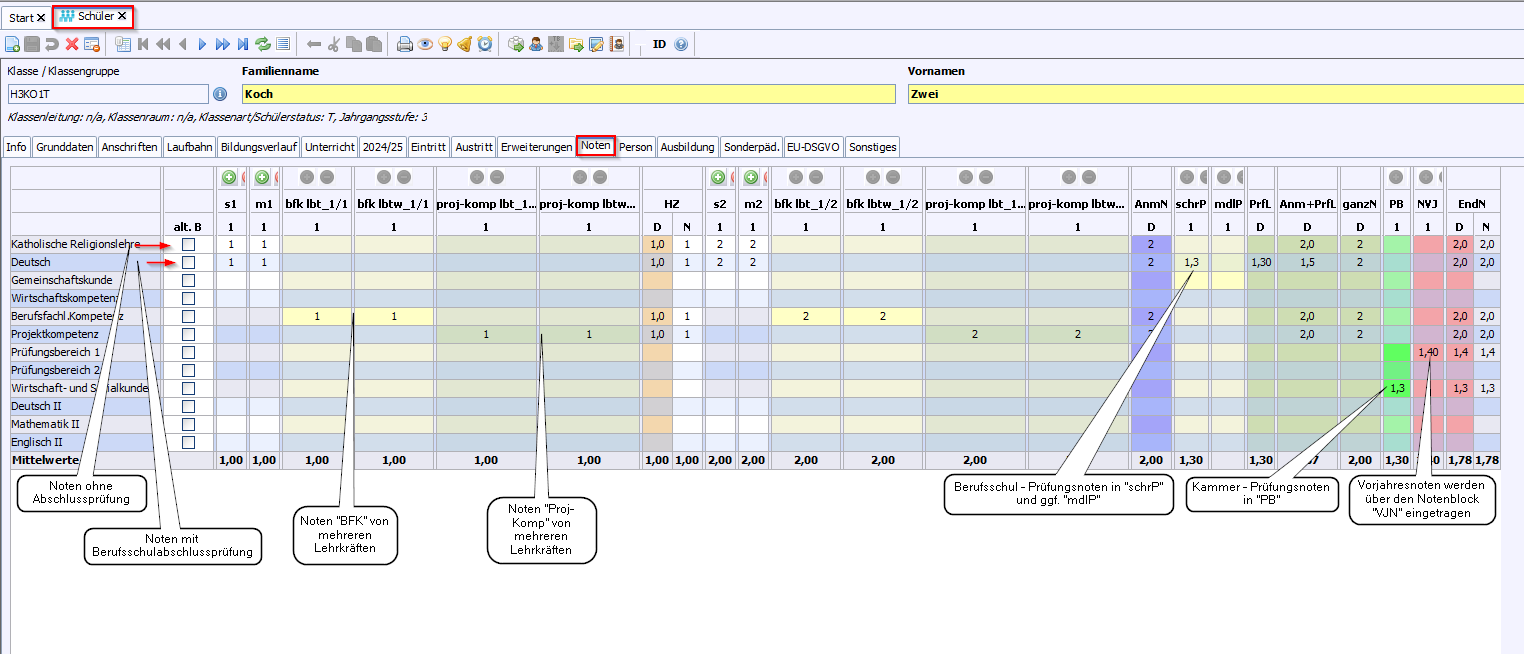Screen dimensions: 1524x654
Task: Open the Sonderpäd. tab
Action: pyautogui.click(x=750, y=147)
